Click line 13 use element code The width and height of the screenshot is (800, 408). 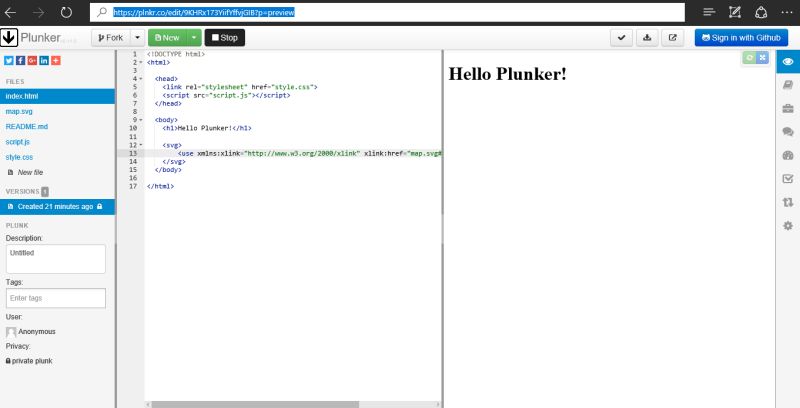click(309, 153)
